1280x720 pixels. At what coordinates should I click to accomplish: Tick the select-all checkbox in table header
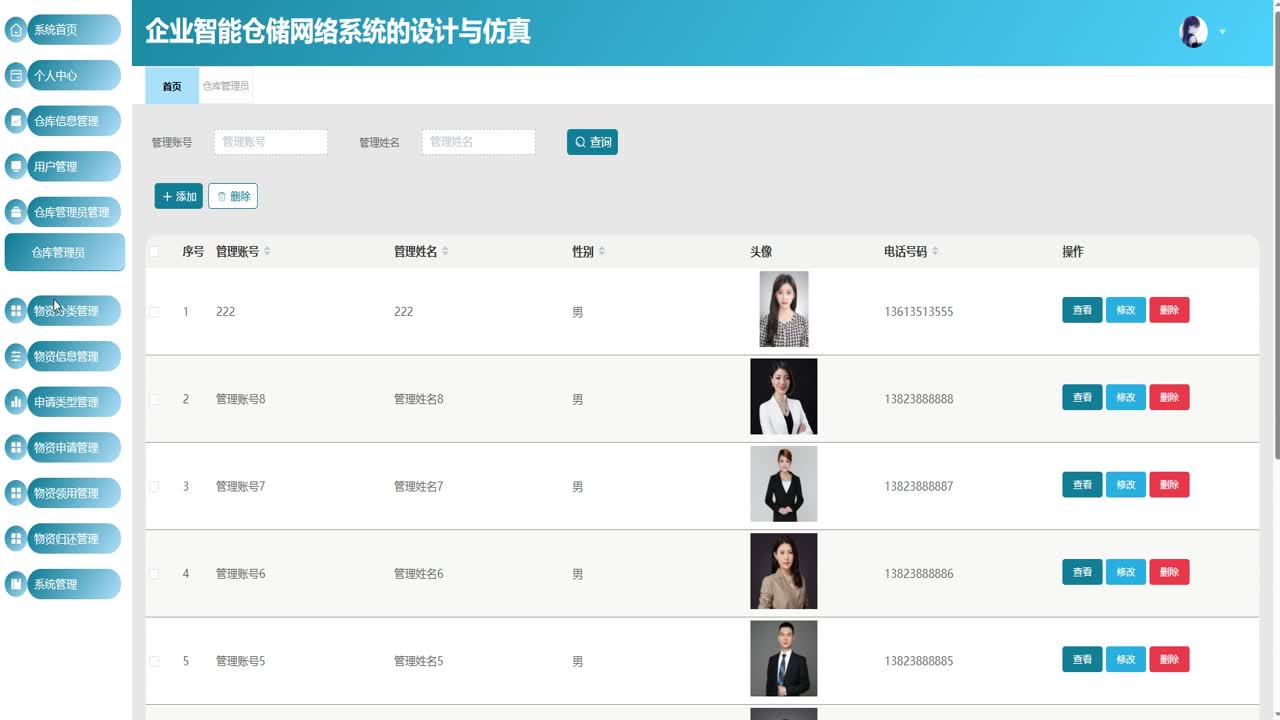(154, 251)
